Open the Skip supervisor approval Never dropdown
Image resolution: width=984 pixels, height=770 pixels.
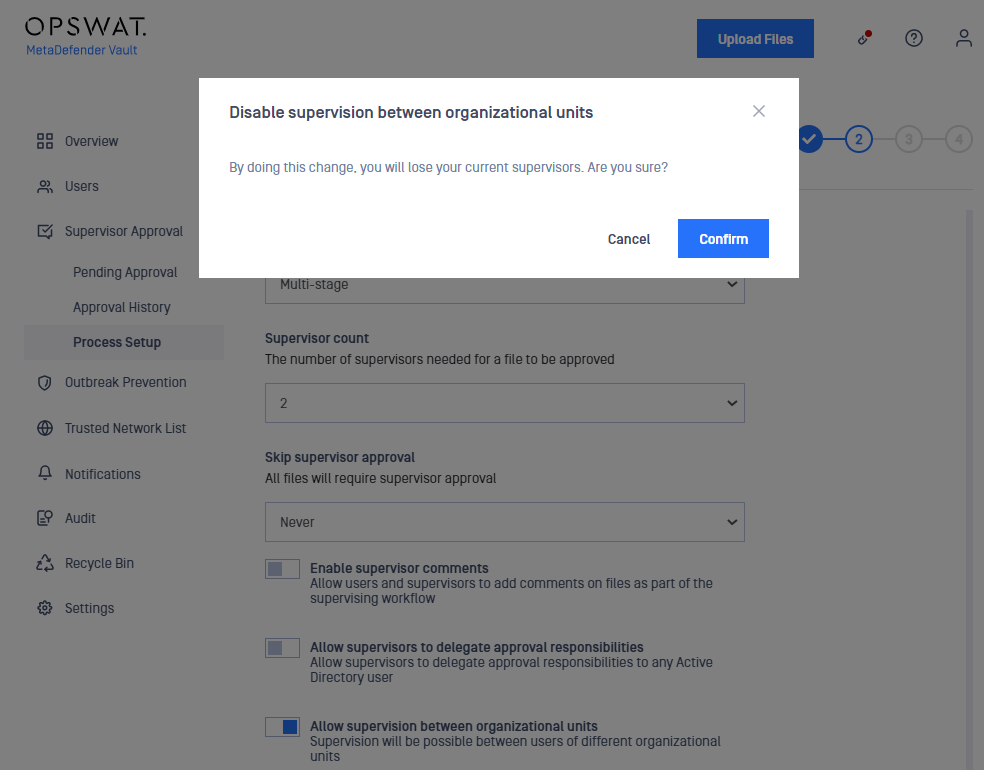click(x=505, y=522)
